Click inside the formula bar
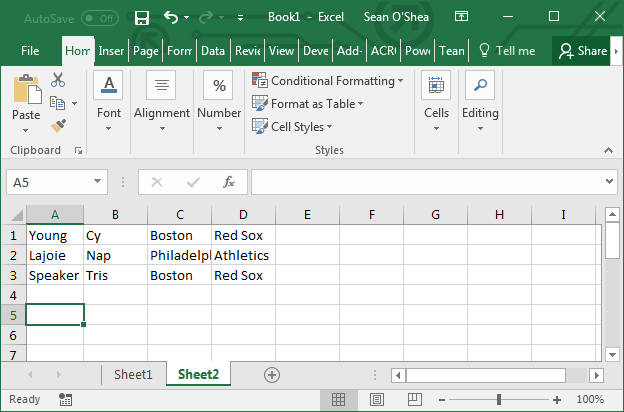This screenshot has width=624, height=412. pos(427,182)
